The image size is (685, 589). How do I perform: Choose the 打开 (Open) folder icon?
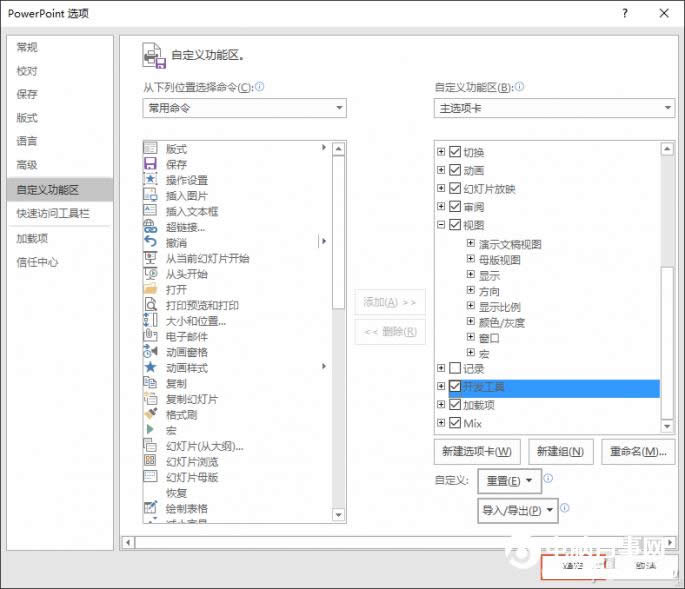151,289
